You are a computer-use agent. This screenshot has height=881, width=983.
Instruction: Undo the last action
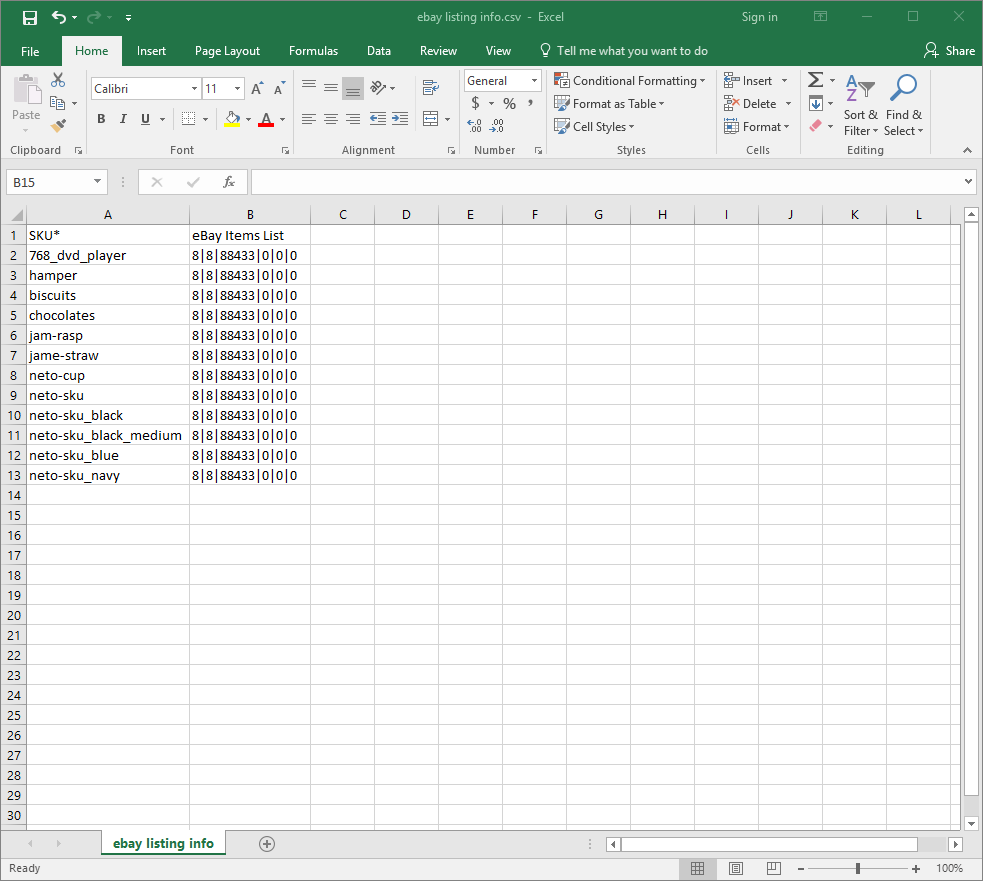(x=59, y=18)
